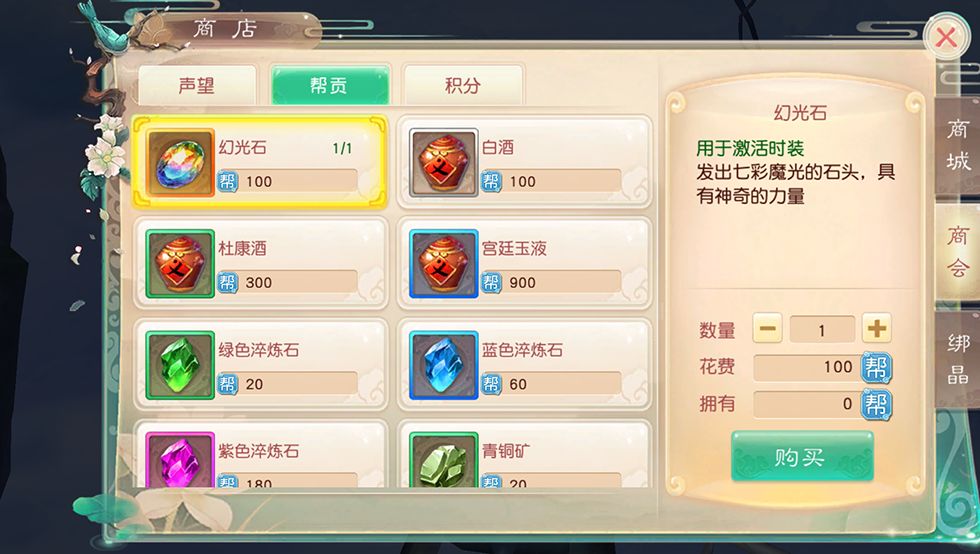Viewport: 980px width, 554px height.
Task: Select the 幻光石 rainbow gem icon
Action: (x=180, y=163)
